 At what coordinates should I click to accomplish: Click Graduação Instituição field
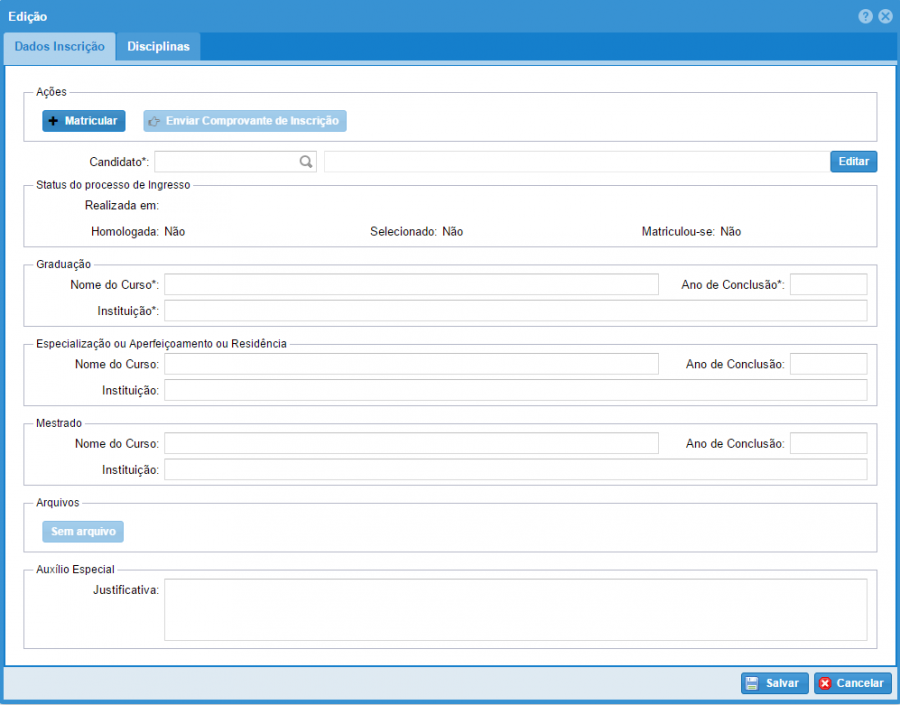515,311
